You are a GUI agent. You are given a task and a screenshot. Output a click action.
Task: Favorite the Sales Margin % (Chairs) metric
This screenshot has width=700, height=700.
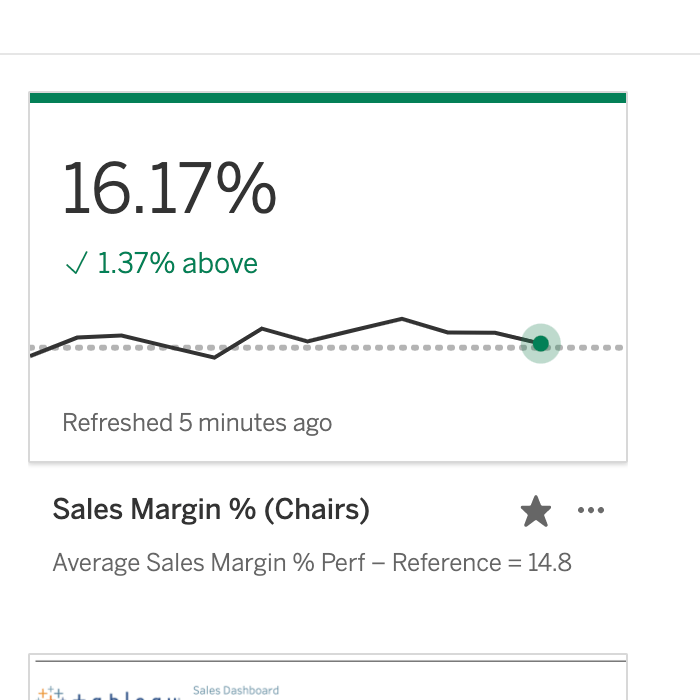(536, 512)
